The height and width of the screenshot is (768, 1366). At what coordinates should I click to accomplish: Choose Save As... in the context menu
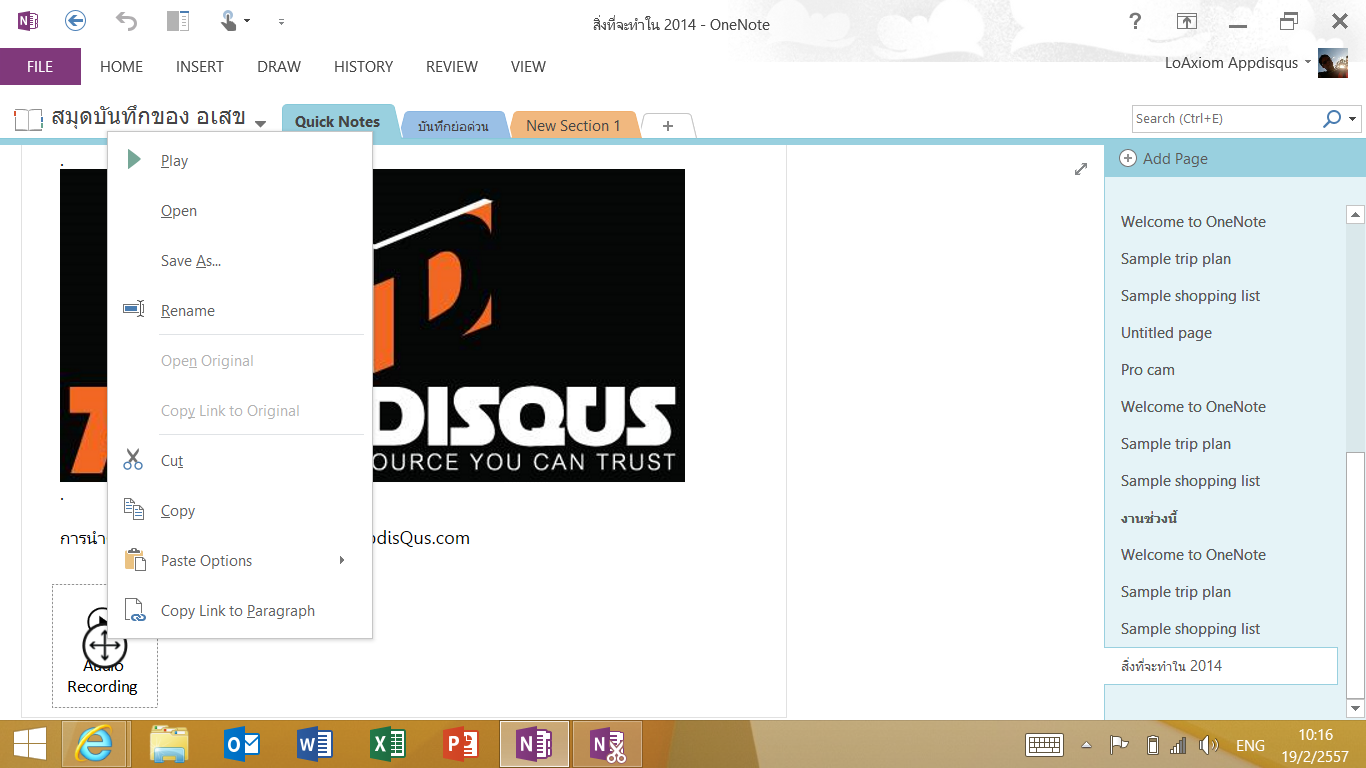point(240,260)
